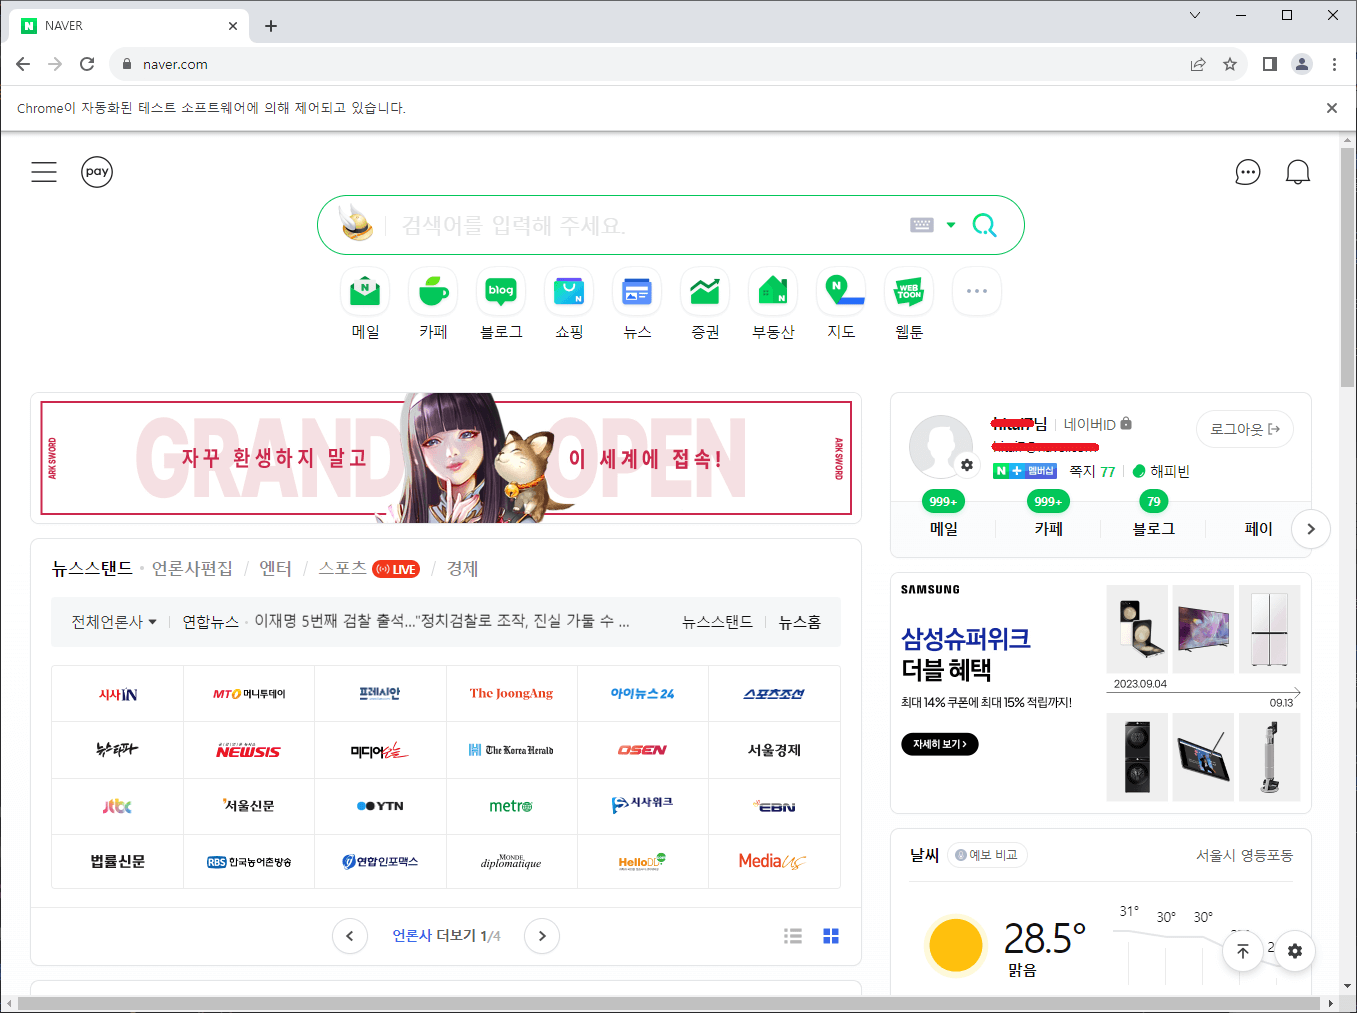1357x1013 pixels.
Task: Open the 카페 shortcut icon
Action: [433, 291]
